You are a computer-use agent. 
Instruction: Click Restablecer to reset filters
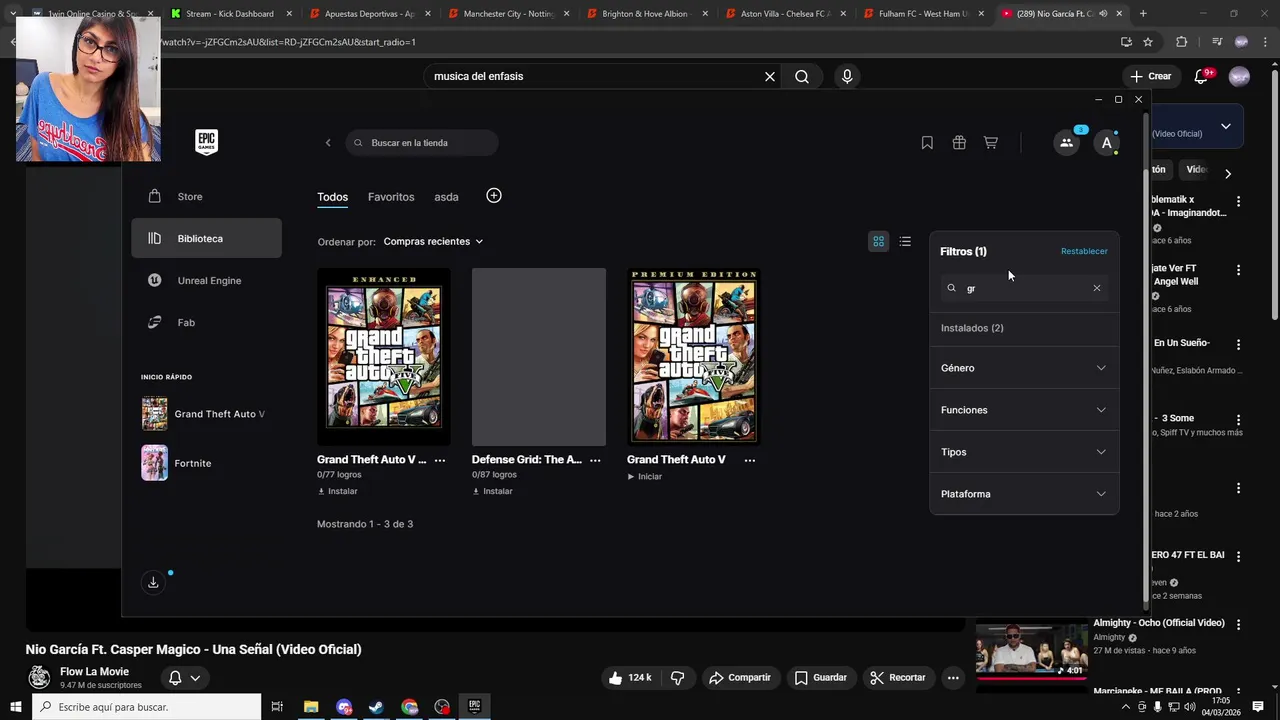click(1084, 251)
